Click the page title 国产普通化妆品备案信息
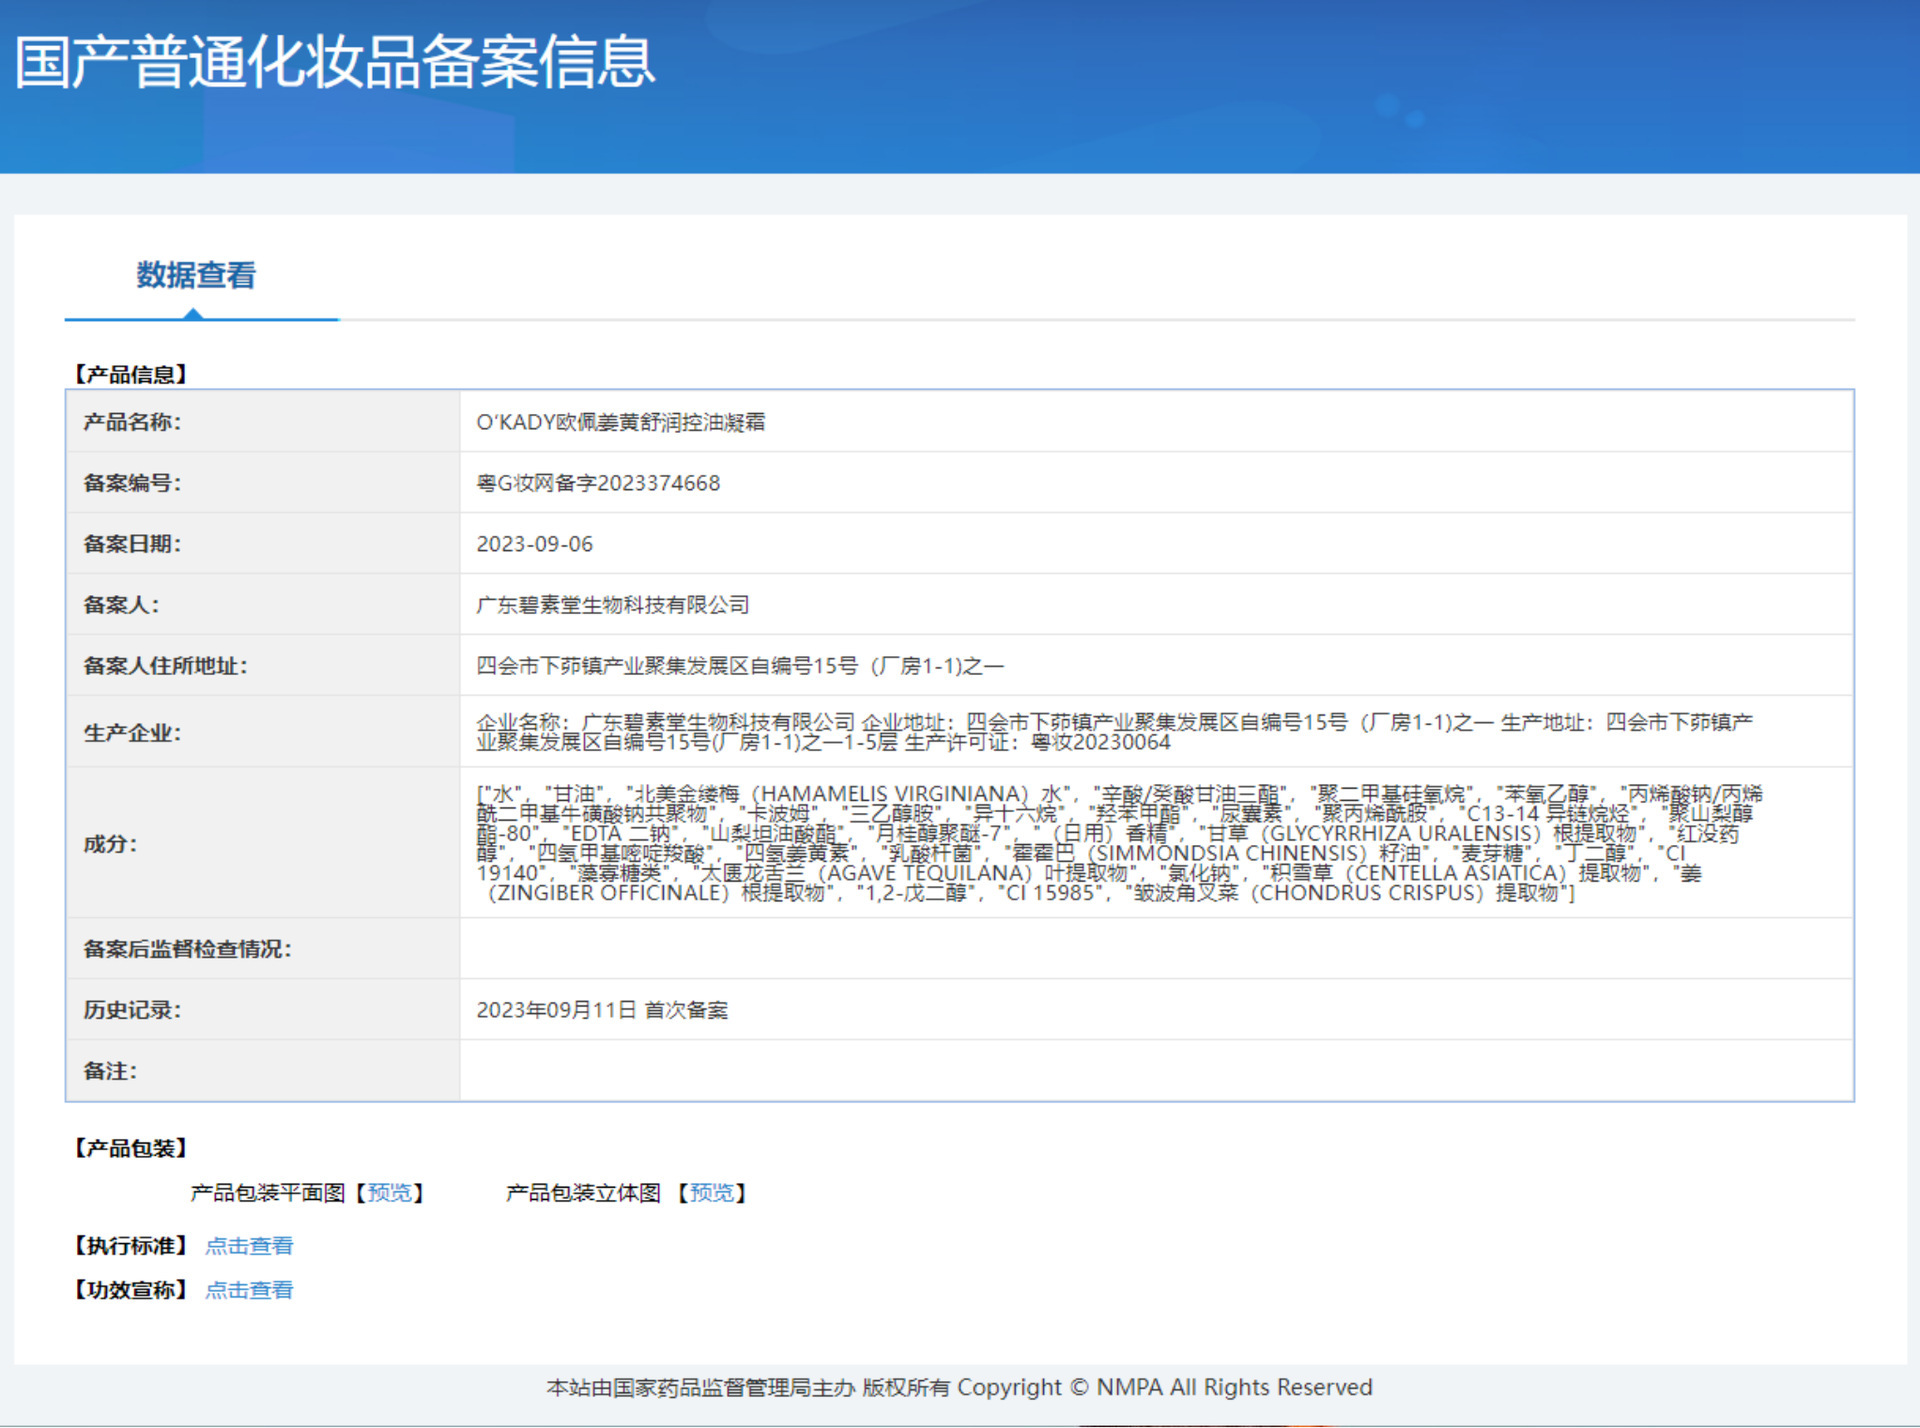 [335, 62]
